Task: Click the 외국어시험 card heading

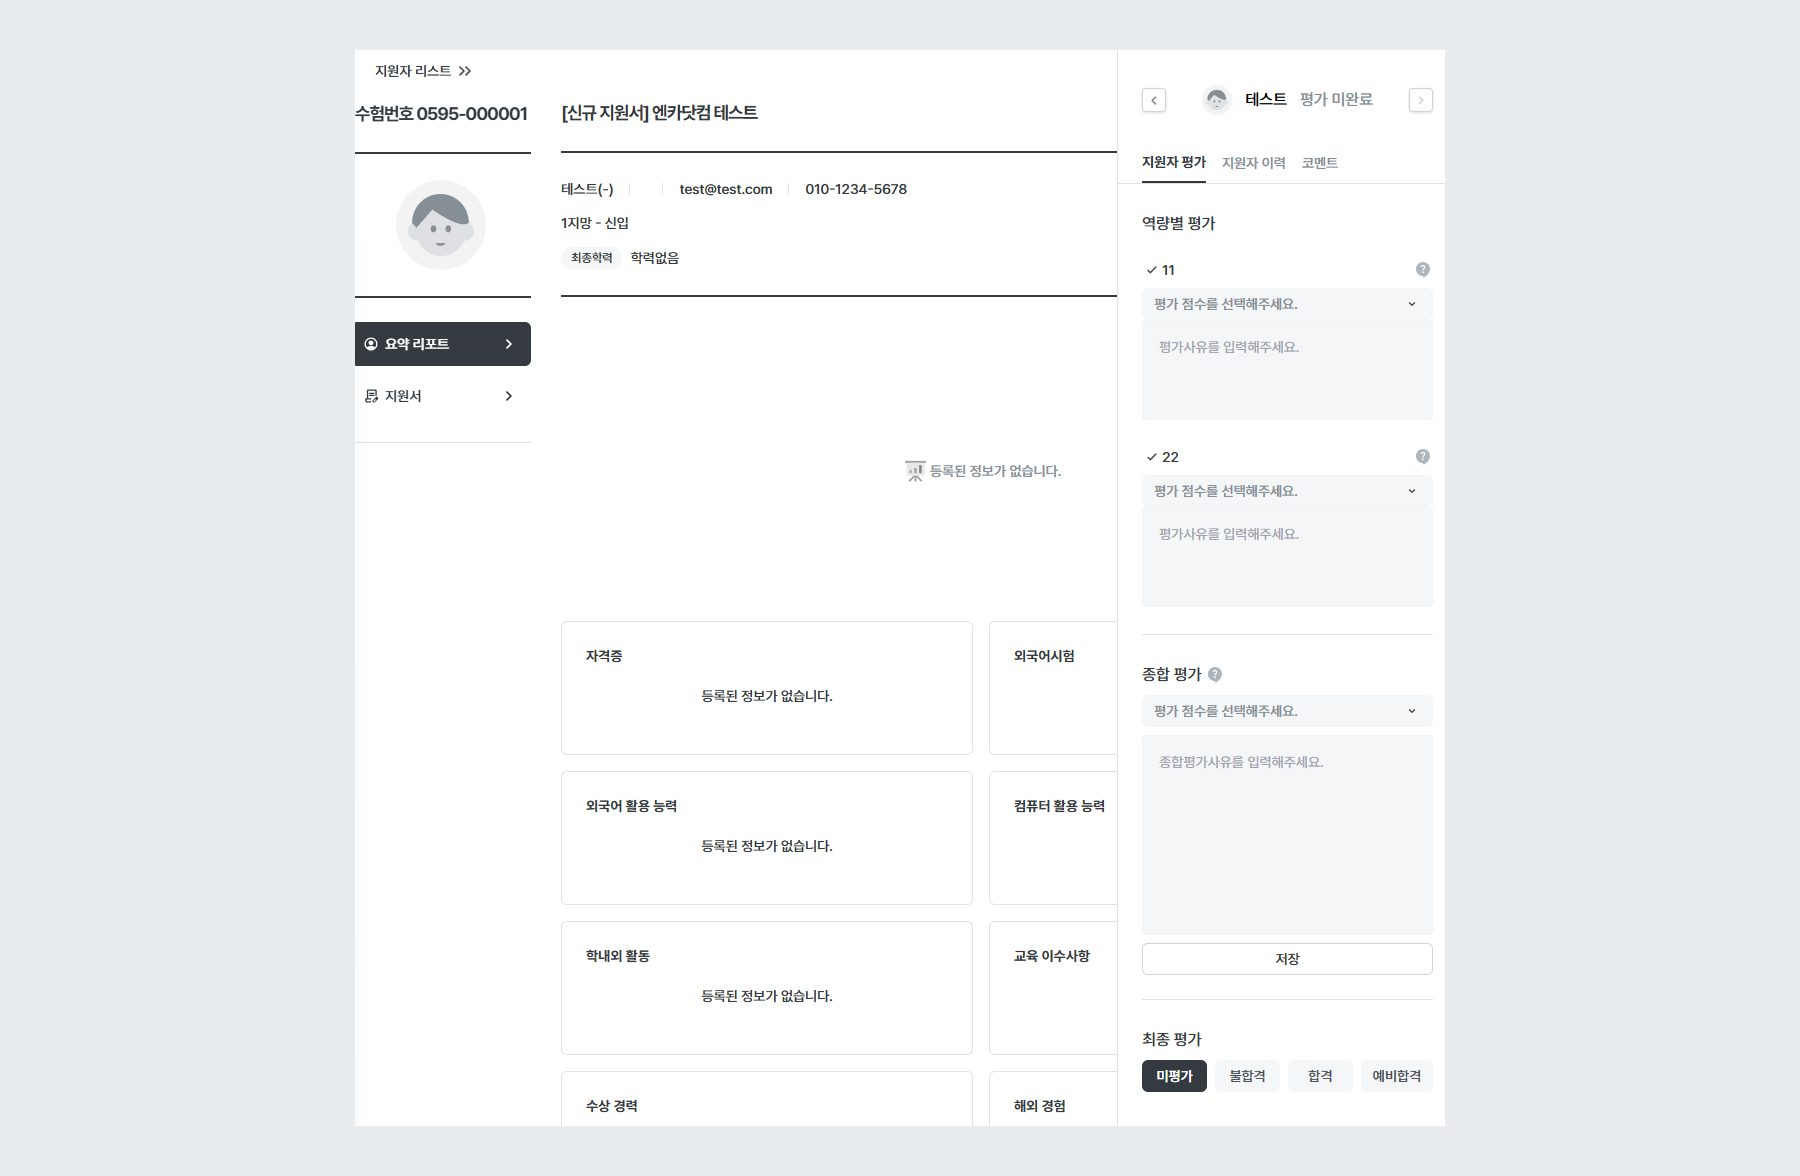Action: coord(1044,656)
